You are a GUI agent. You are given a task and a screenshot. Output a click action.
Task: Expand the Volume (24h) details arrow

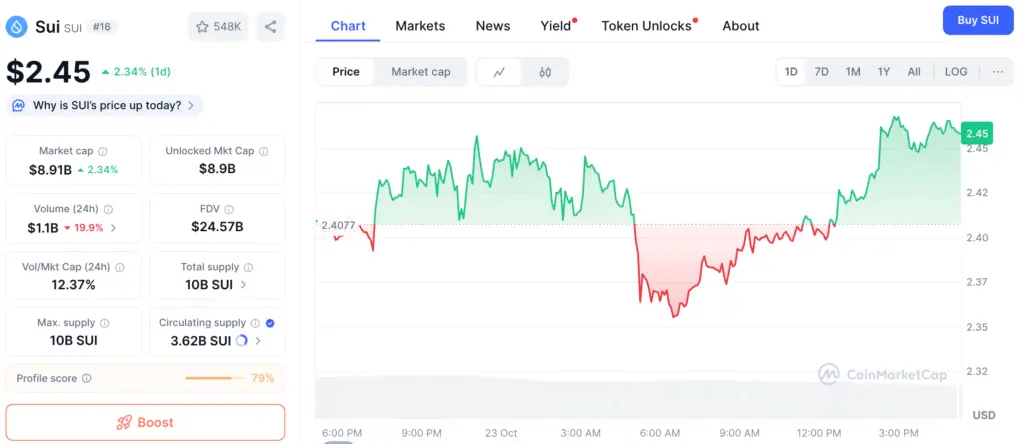[112, 227]
